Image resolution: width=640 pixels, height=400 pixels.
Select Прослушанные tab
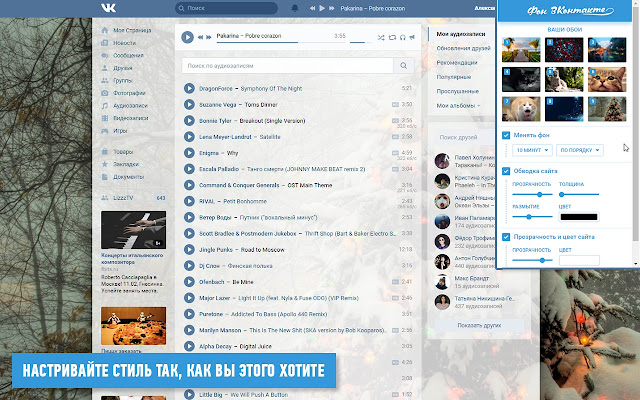tap(458, 91)
